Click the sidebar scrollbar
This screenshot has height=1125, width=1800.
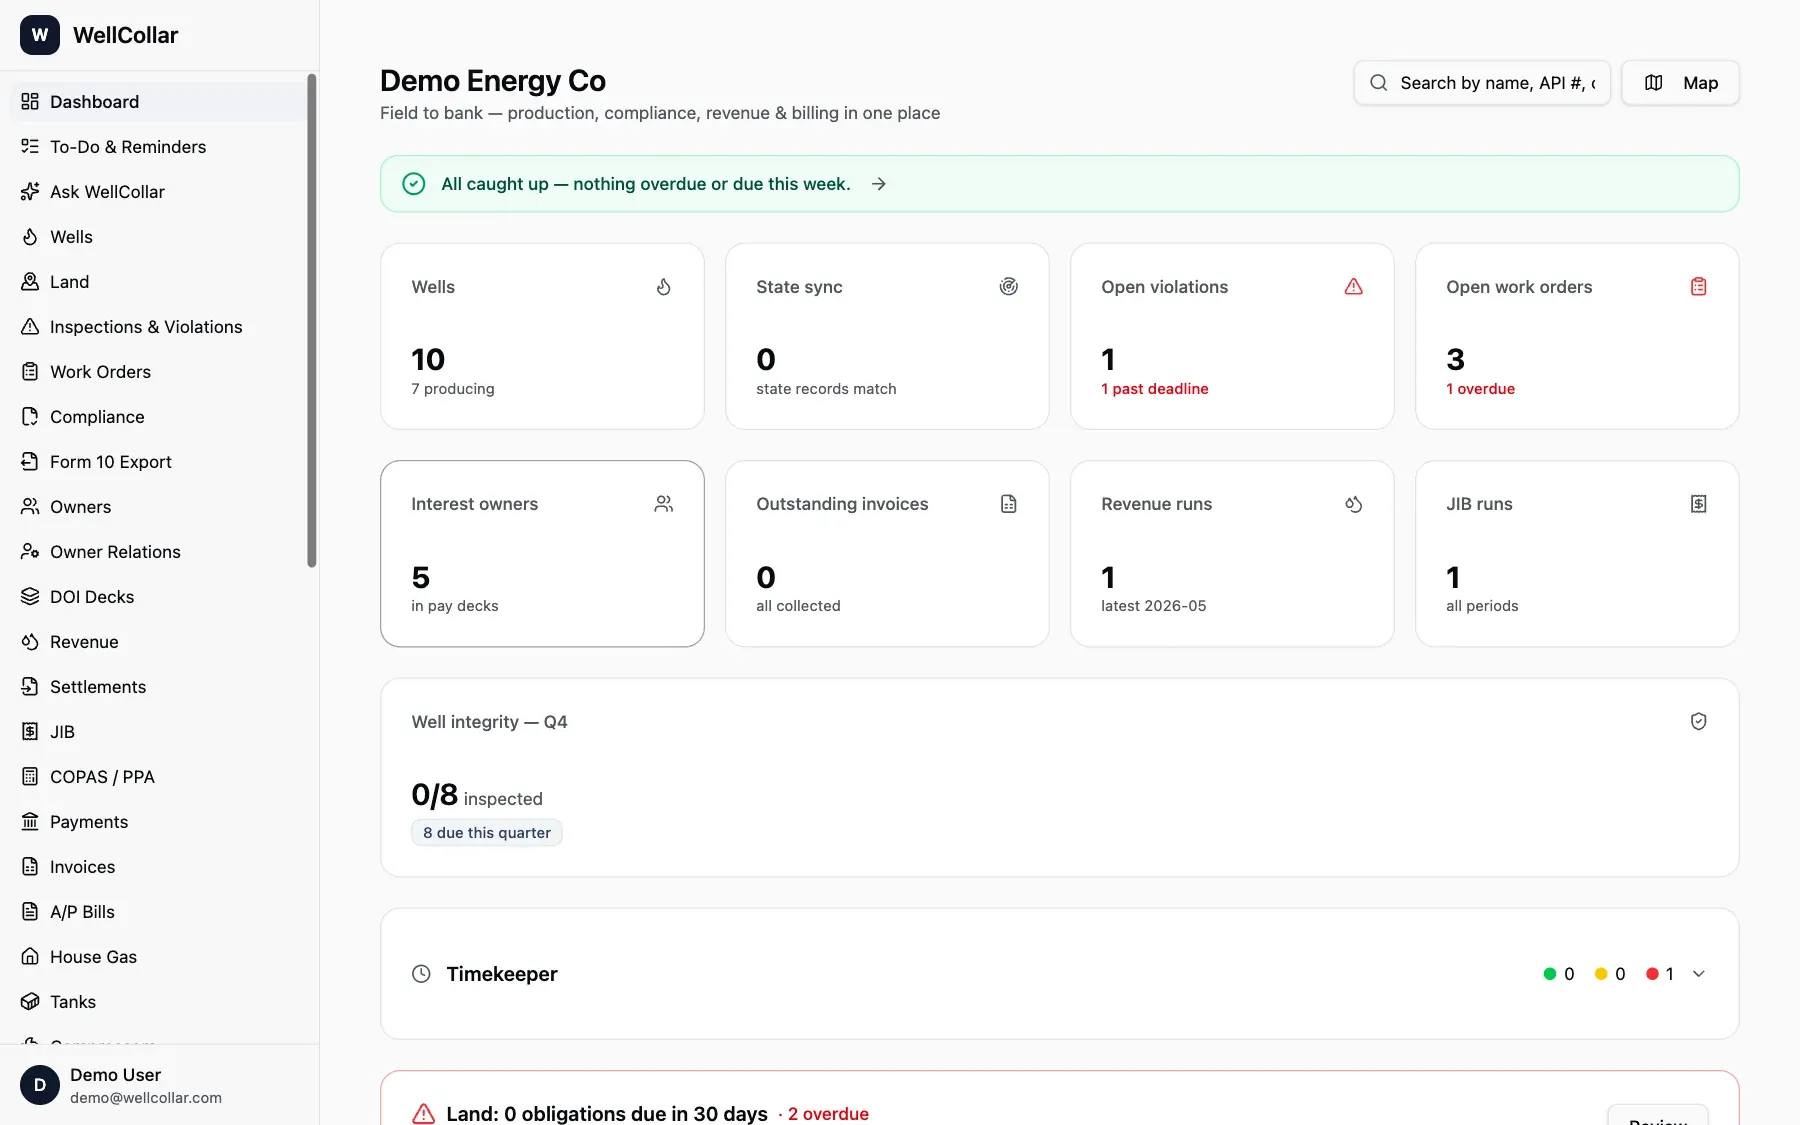[x=312, y=320]
